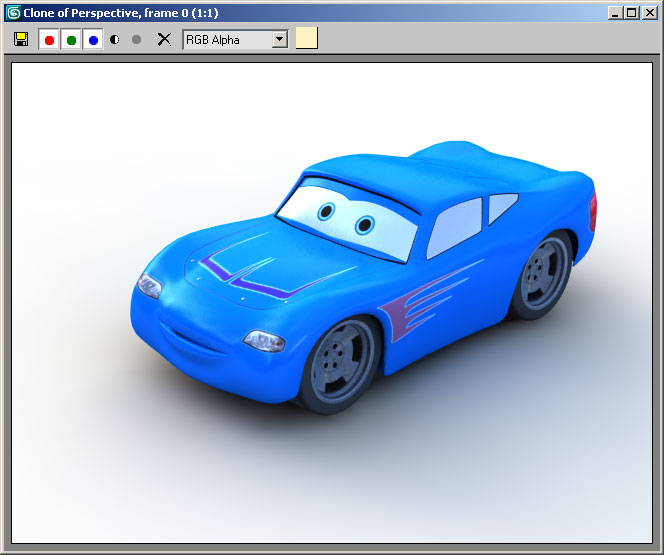This screenshot has width=664, height=555.
Task: Toggle the green channel display
Action: tap(71, 40)
